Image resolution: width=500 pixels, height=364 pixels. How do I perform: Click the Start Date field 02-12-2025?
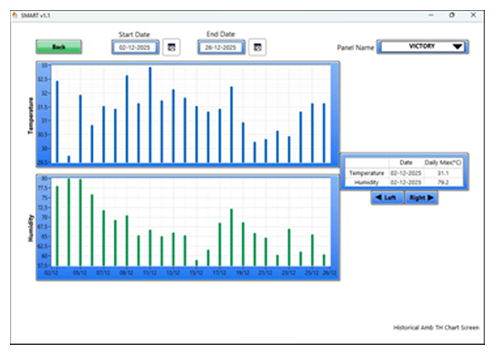135,47
